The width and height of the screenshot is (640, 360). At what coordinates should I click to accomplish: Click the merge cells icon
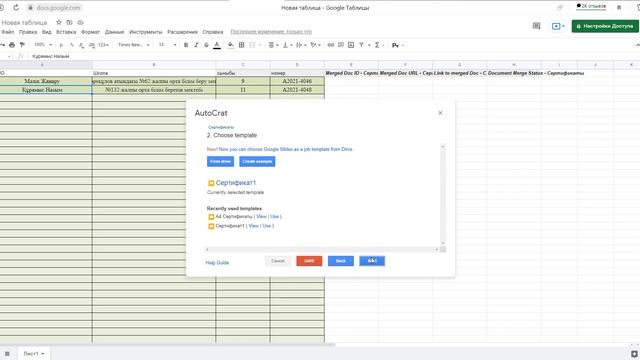(252, 45)
